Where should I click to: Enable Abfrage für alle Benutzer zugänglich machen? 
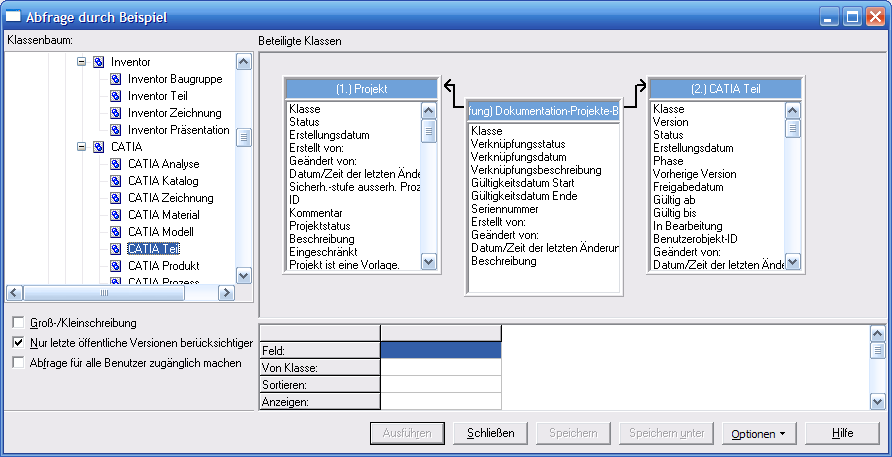(19, 363)
